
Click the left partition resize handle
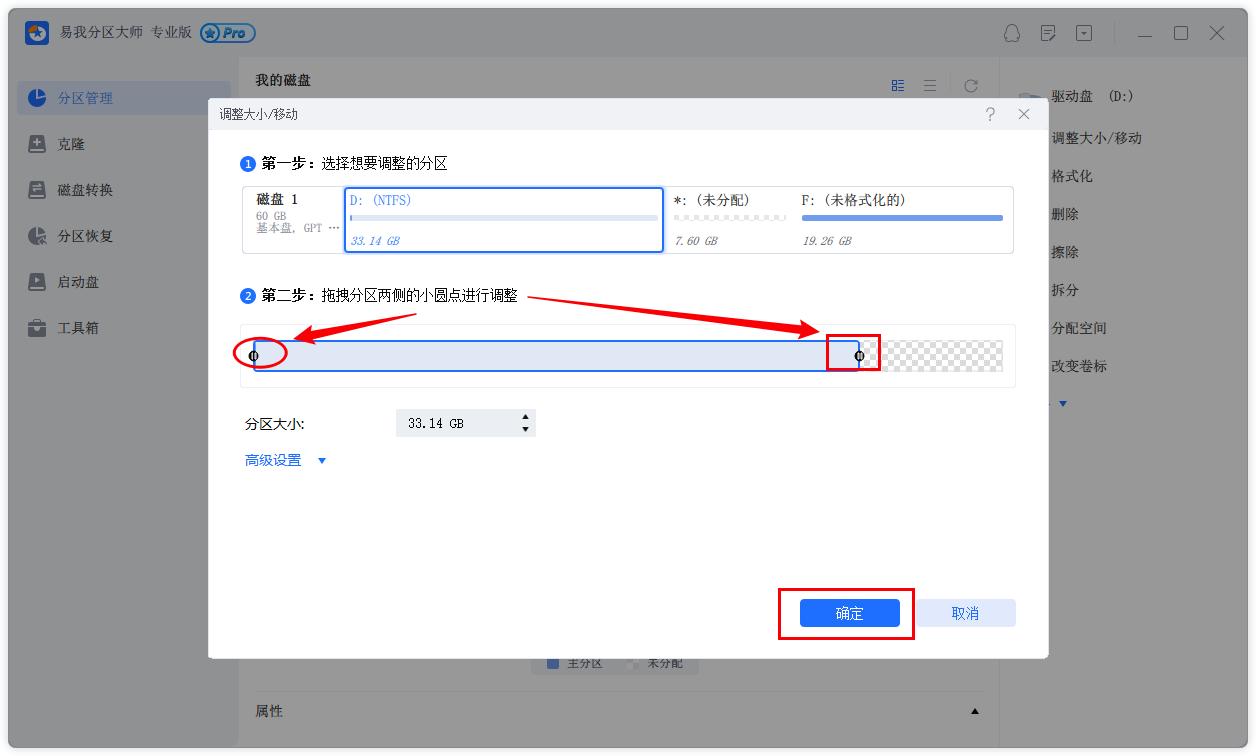click(x=255, y=355)
